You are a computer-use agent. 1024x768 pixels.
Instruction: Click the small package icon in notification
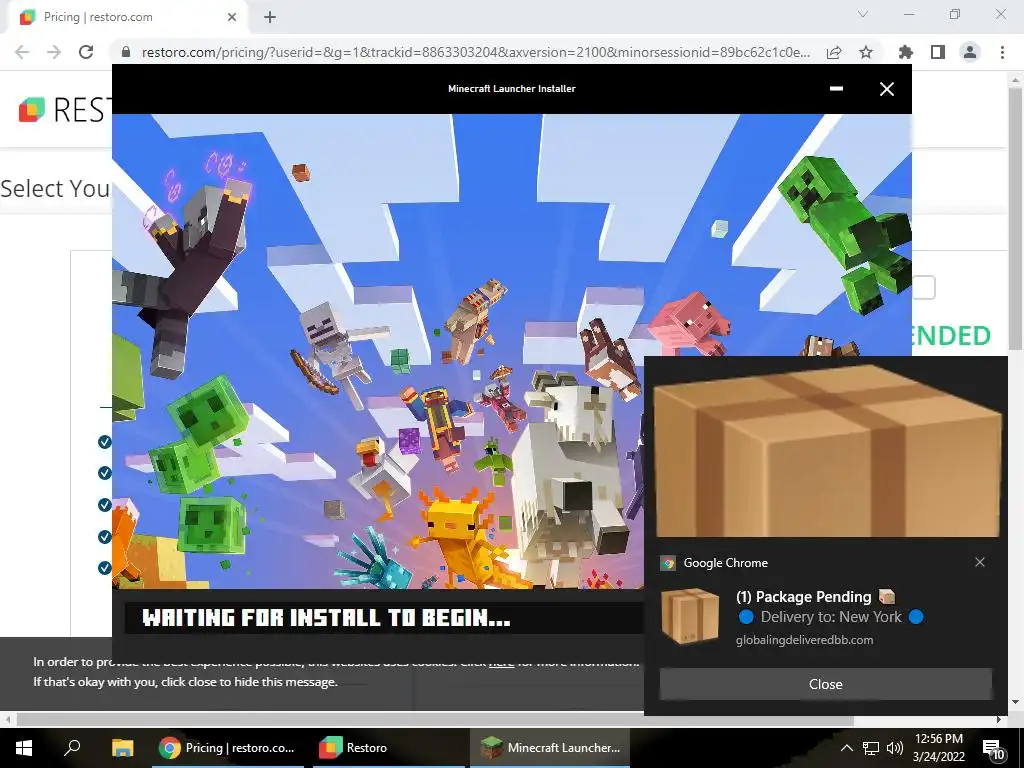pos(690,616)
